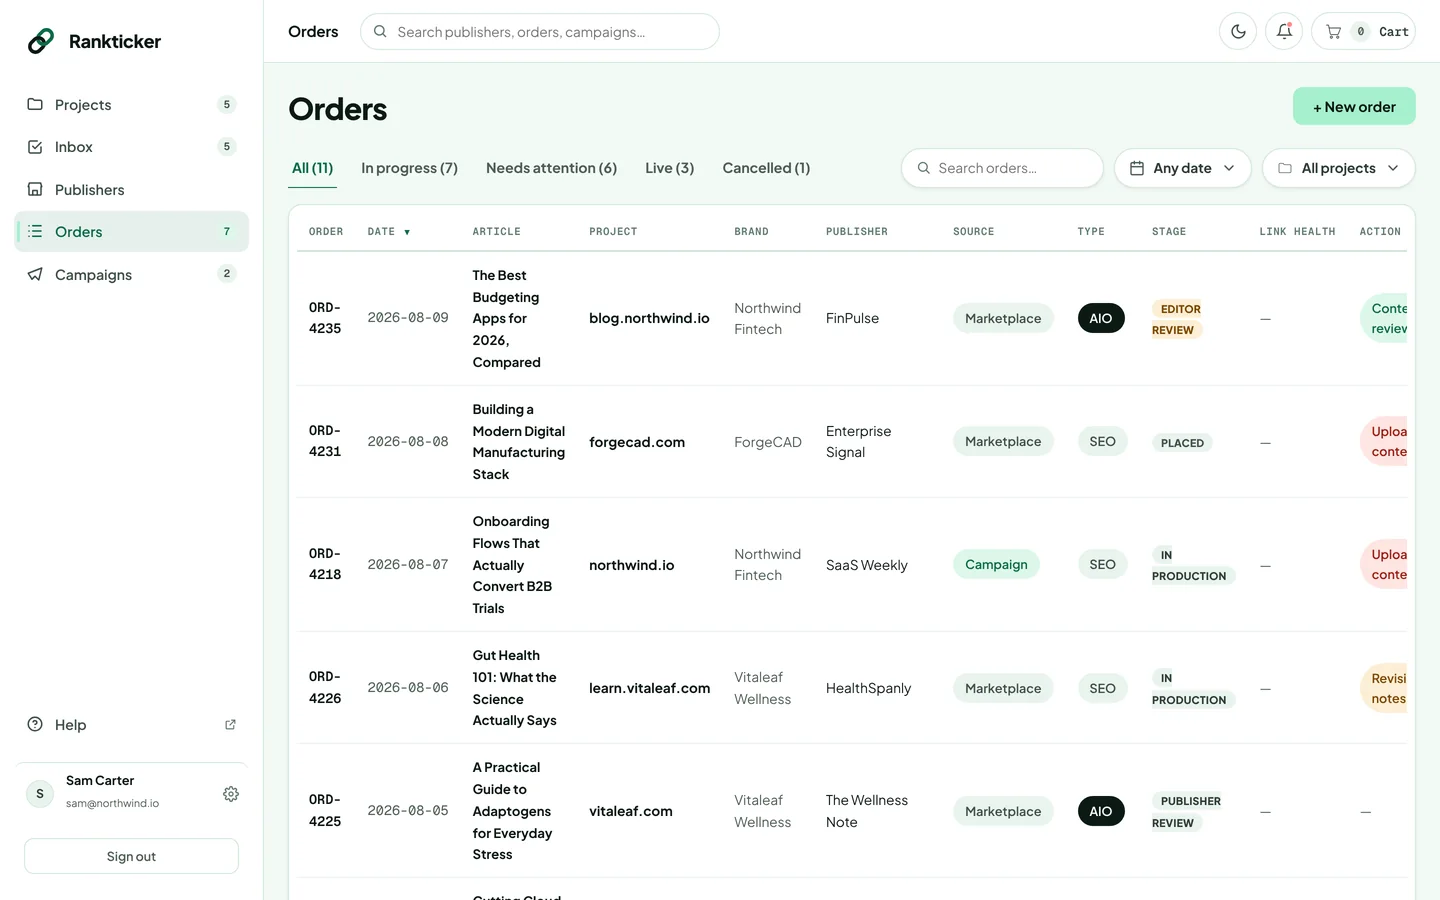
Task: Click the Stage column header
Action: point(1169,232)
